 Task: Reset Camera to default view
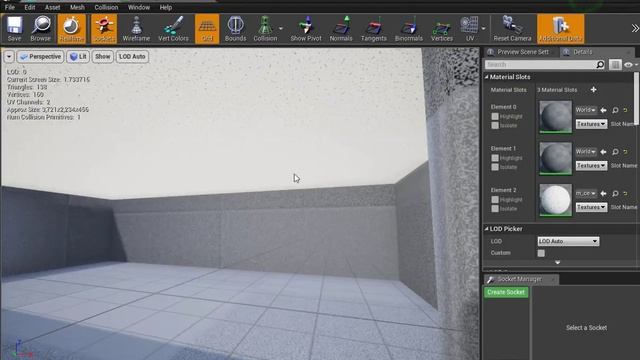tap(512, 29)
